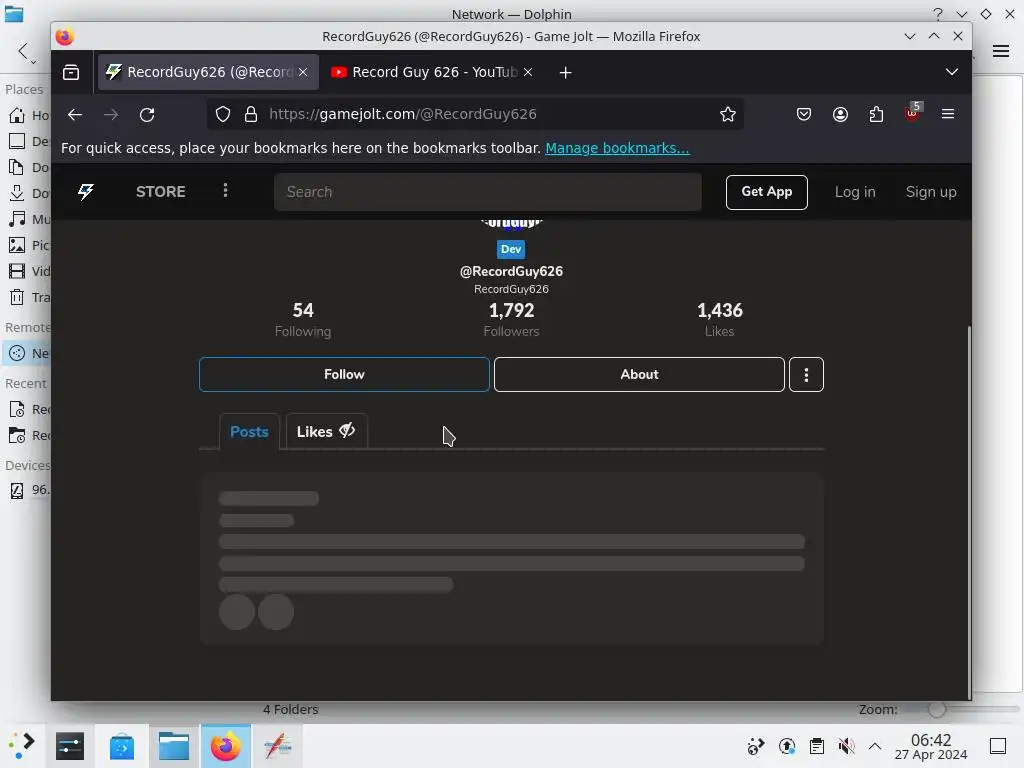The width and height of the screenshot is (1024, 768).
Task: Open the Dolphin window help question mark
Action: coord(938,14)
